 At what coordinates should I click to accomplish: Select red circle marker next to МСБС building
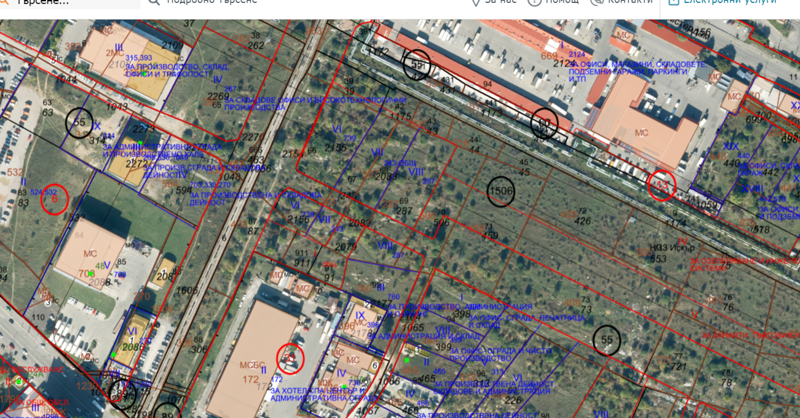290,357
